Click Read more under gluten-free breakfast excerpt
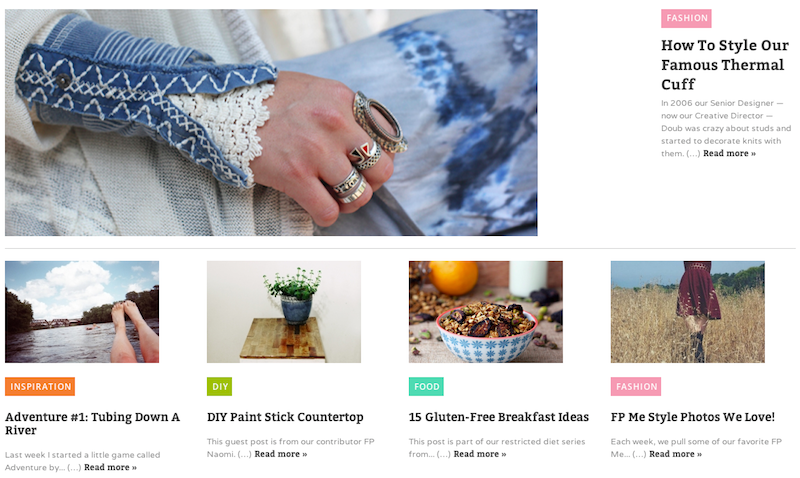Image resolution: width=800 pixels, height=478 pixels. [480, 454]
